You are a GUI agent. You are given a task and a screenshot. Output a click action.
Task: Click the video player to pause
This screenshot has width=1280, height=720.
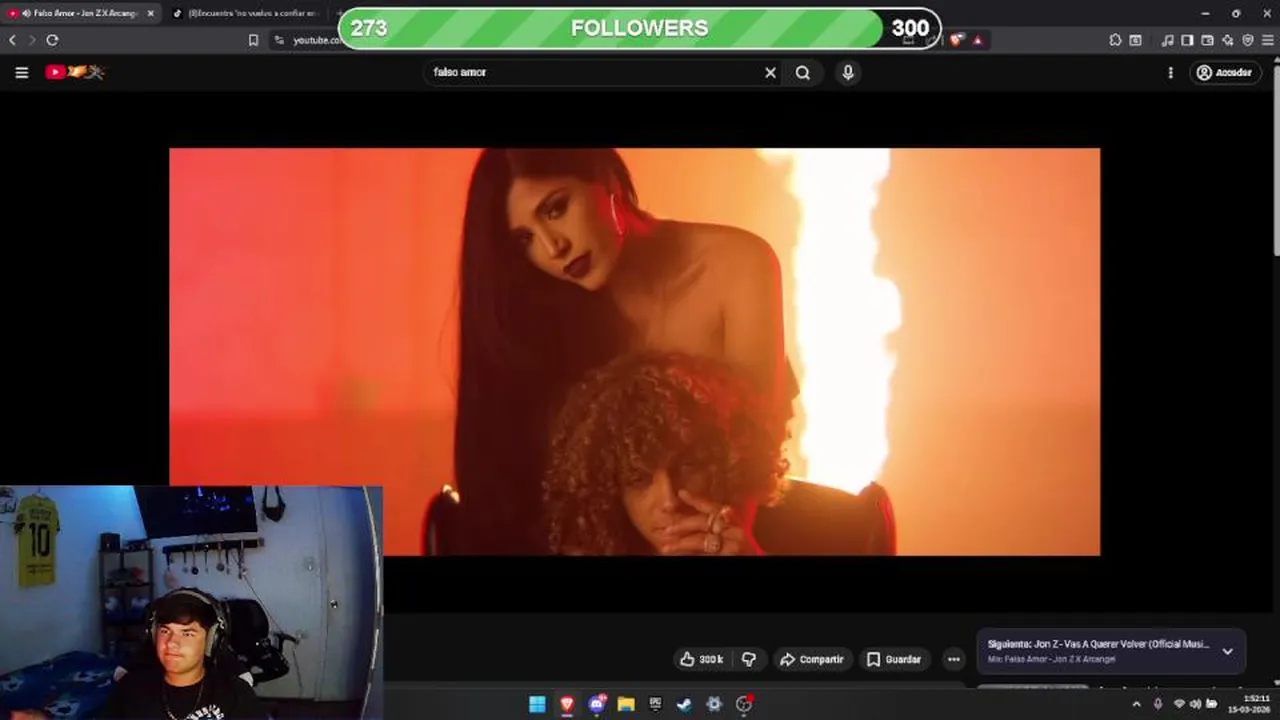pos(634,352)
